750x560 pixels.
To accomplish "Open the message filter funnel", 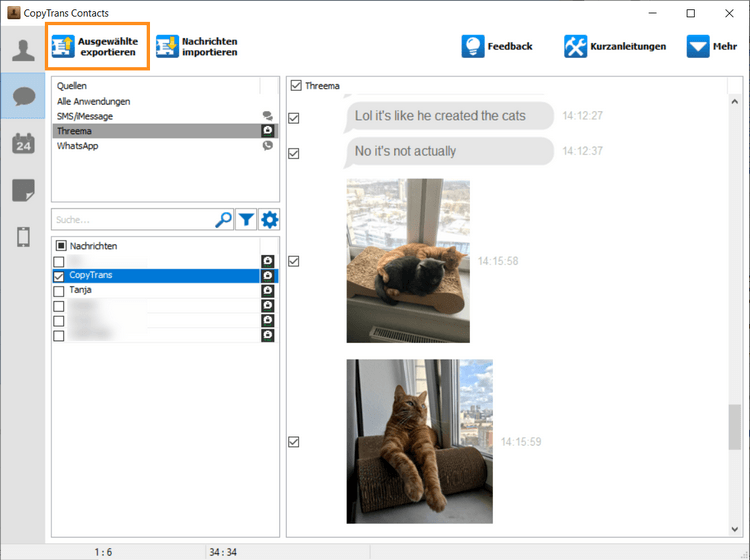I will click(x=246, y=220).
